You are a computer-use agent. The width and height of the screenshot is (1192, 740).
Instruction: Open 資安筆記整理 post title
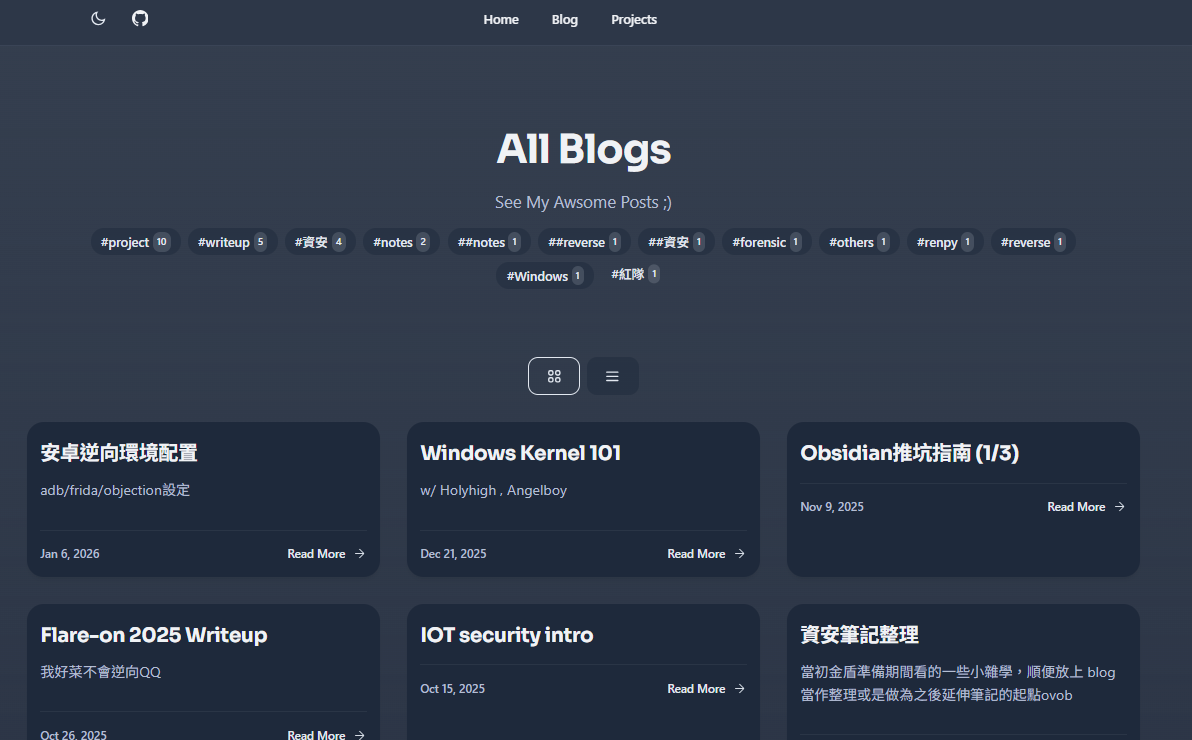coord(859,634)
